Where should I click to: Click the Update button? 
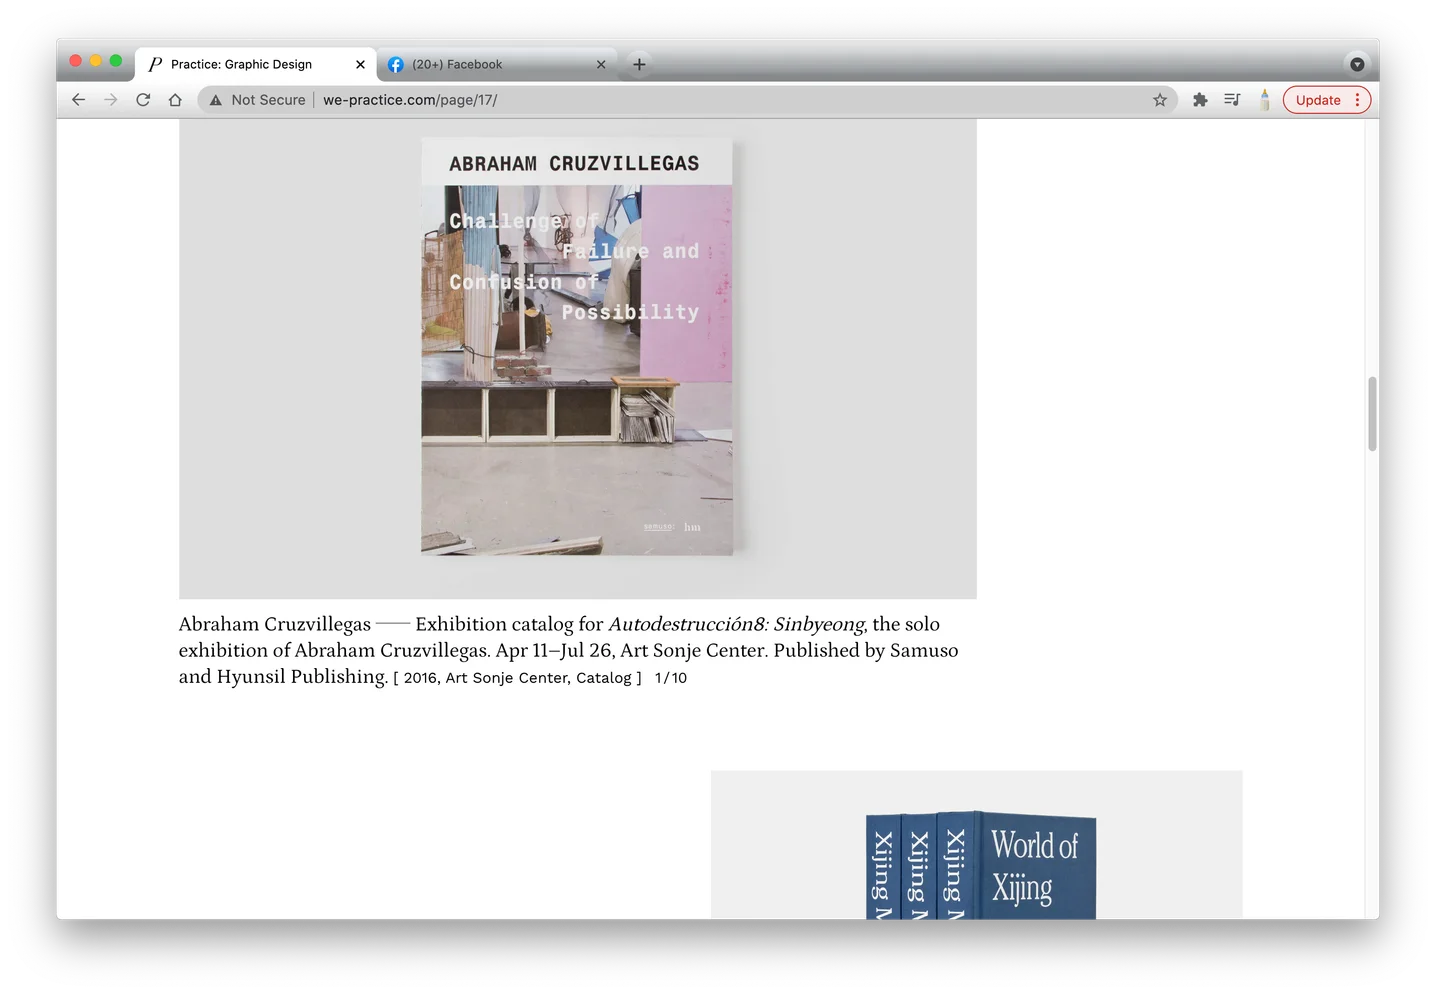[1317, 100]
